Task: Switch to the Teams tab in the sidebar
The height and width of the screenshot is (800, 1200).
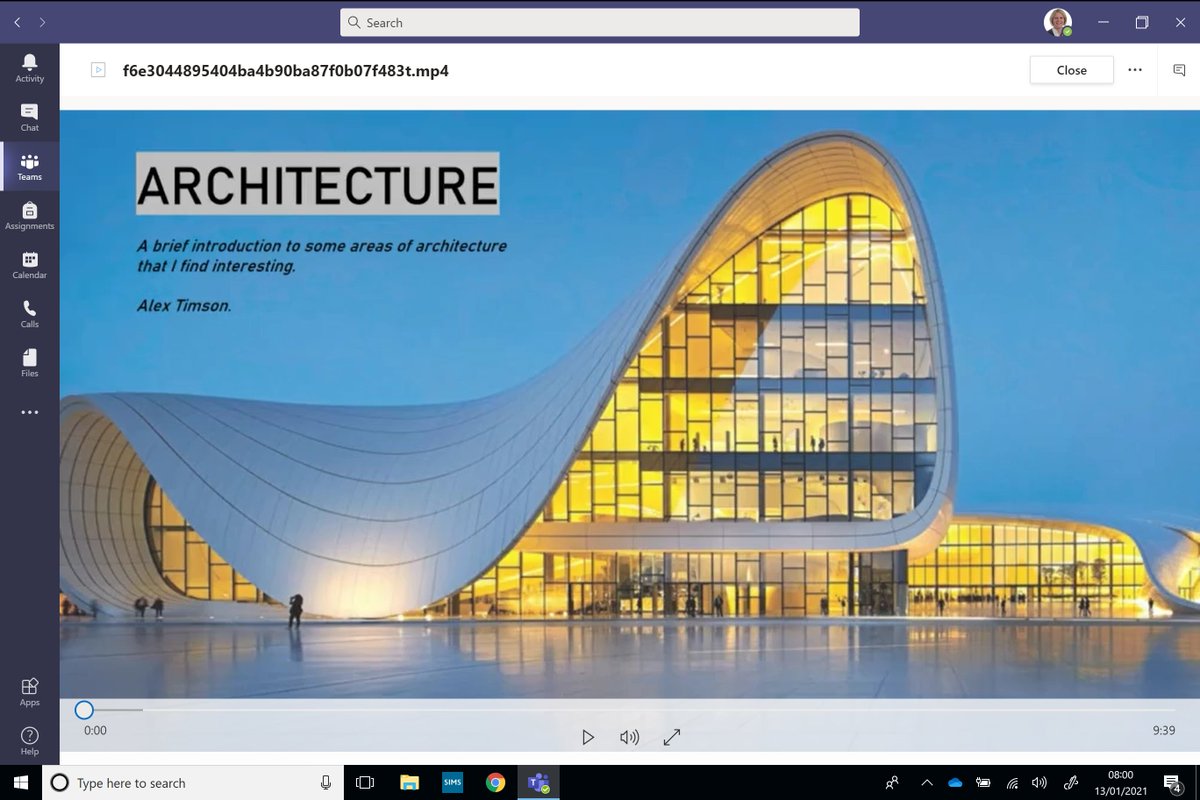Action: tap(29, 165)
